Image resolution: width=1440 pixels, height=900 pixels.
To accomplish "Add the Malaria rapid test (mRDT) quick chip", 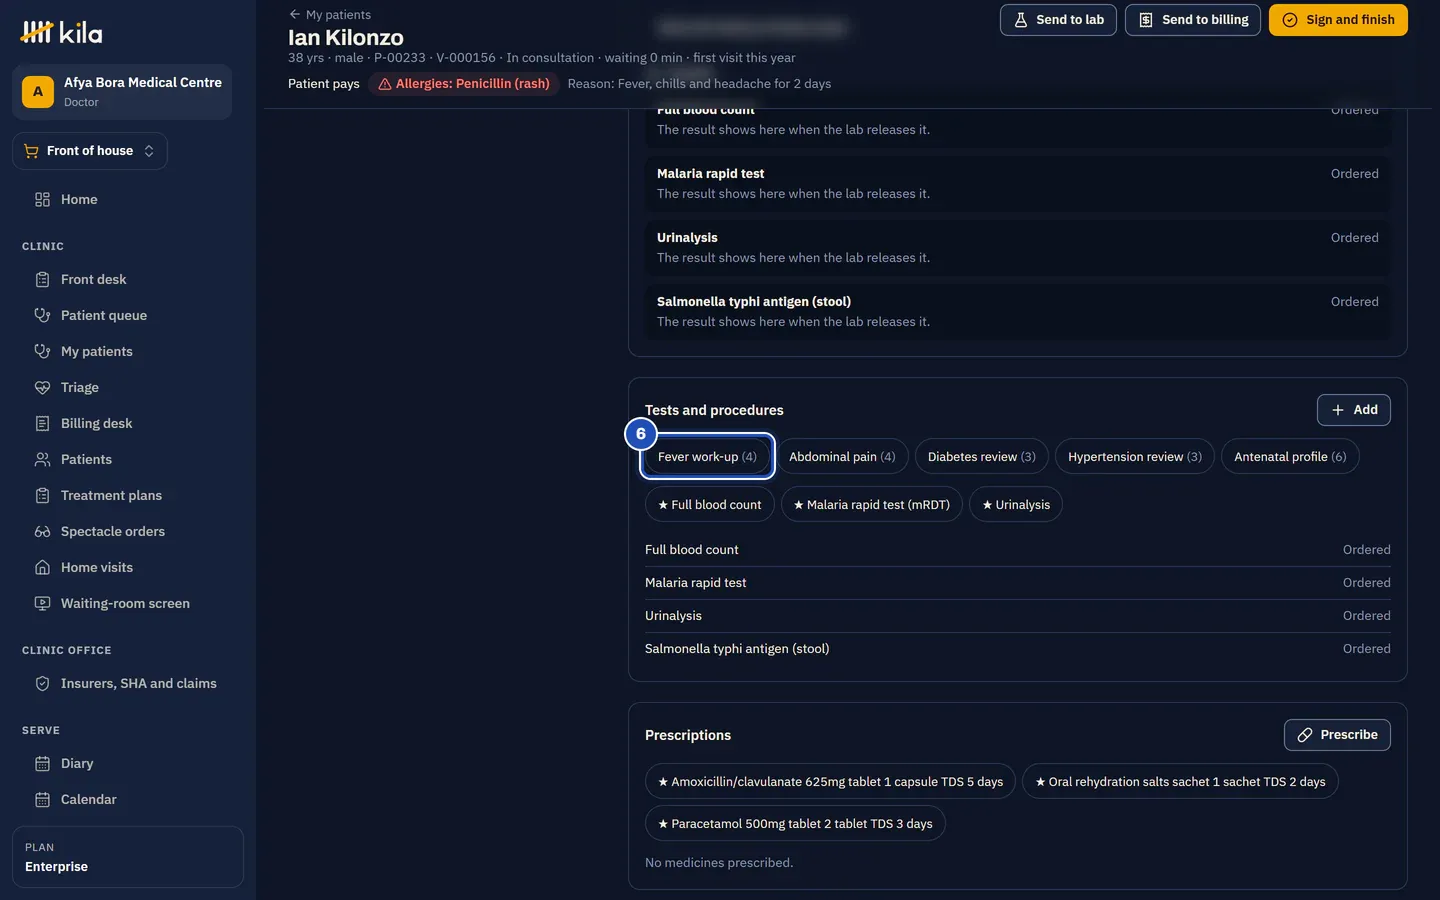I will coord(872,504).
